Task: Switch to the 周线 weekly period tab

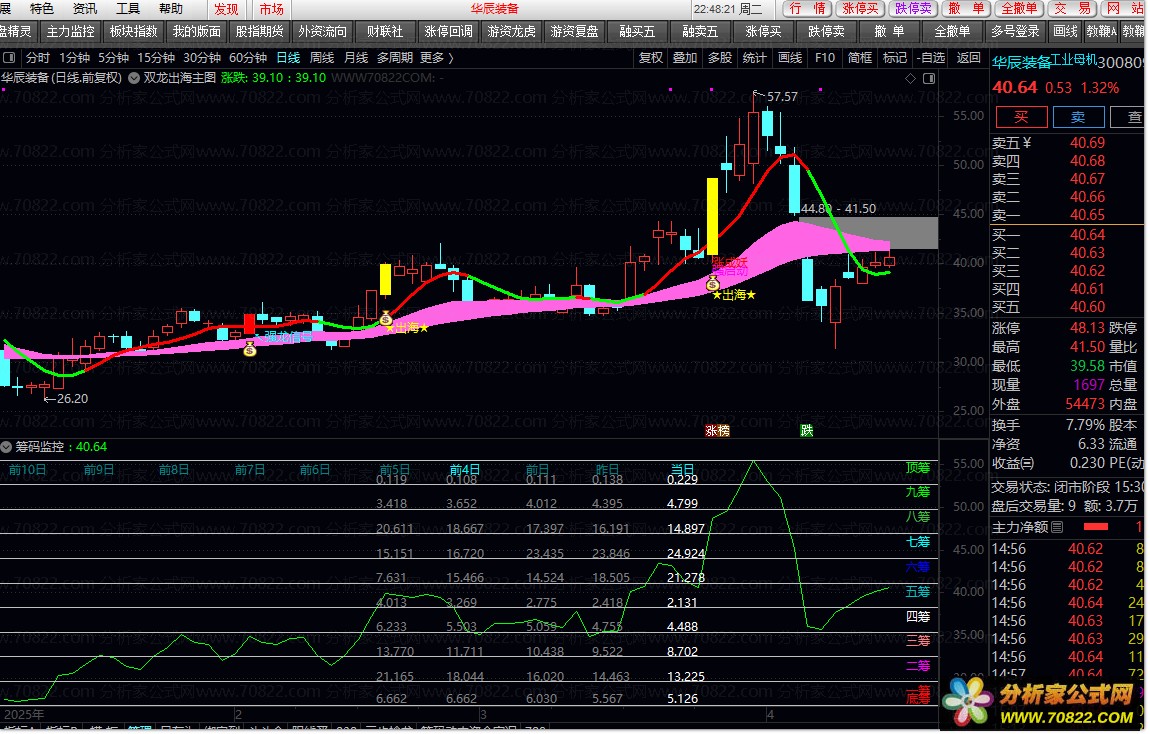Action: pyautogui.click(x=322, y=58)
